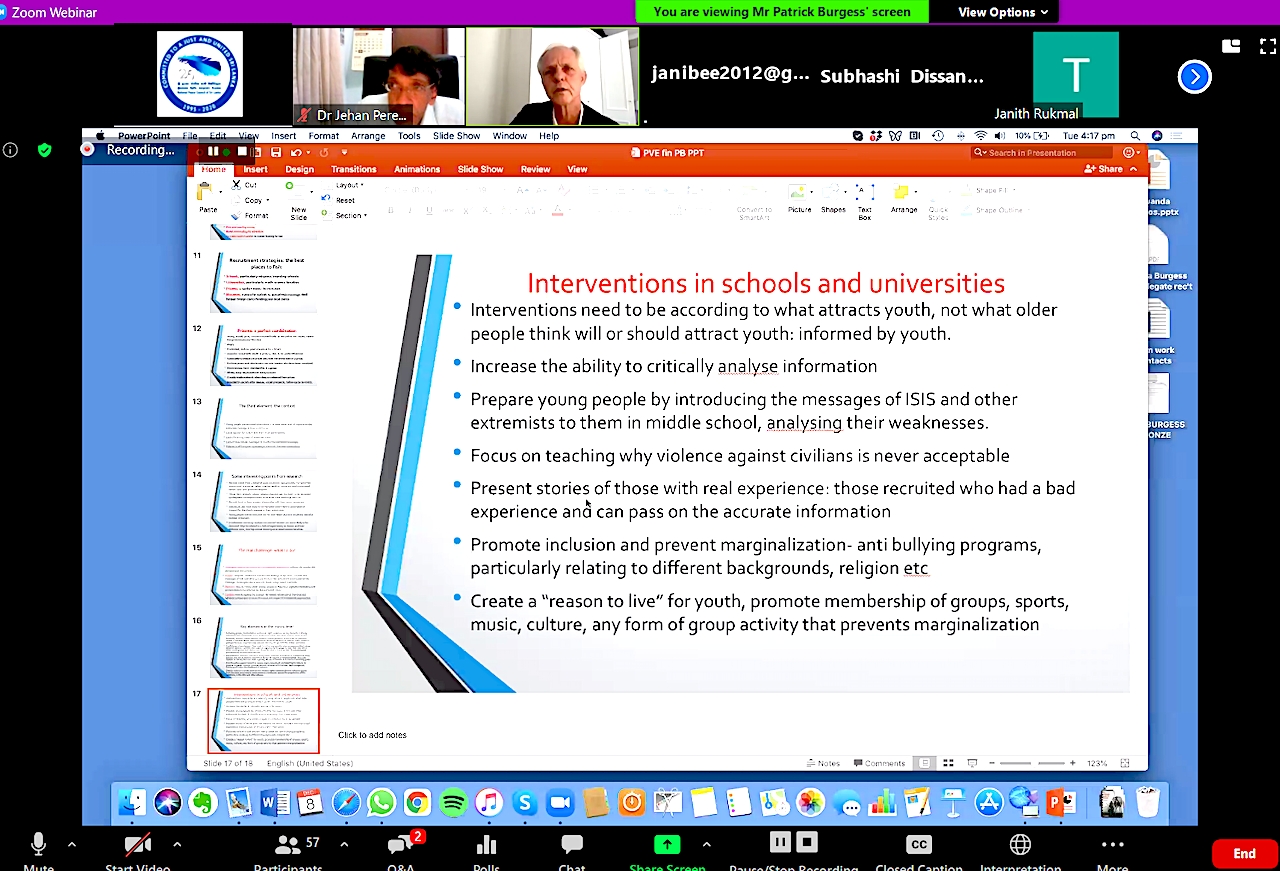Open the Transitions ribbon tab
This screenshot has width=1280, height=871.
point(354,169)
